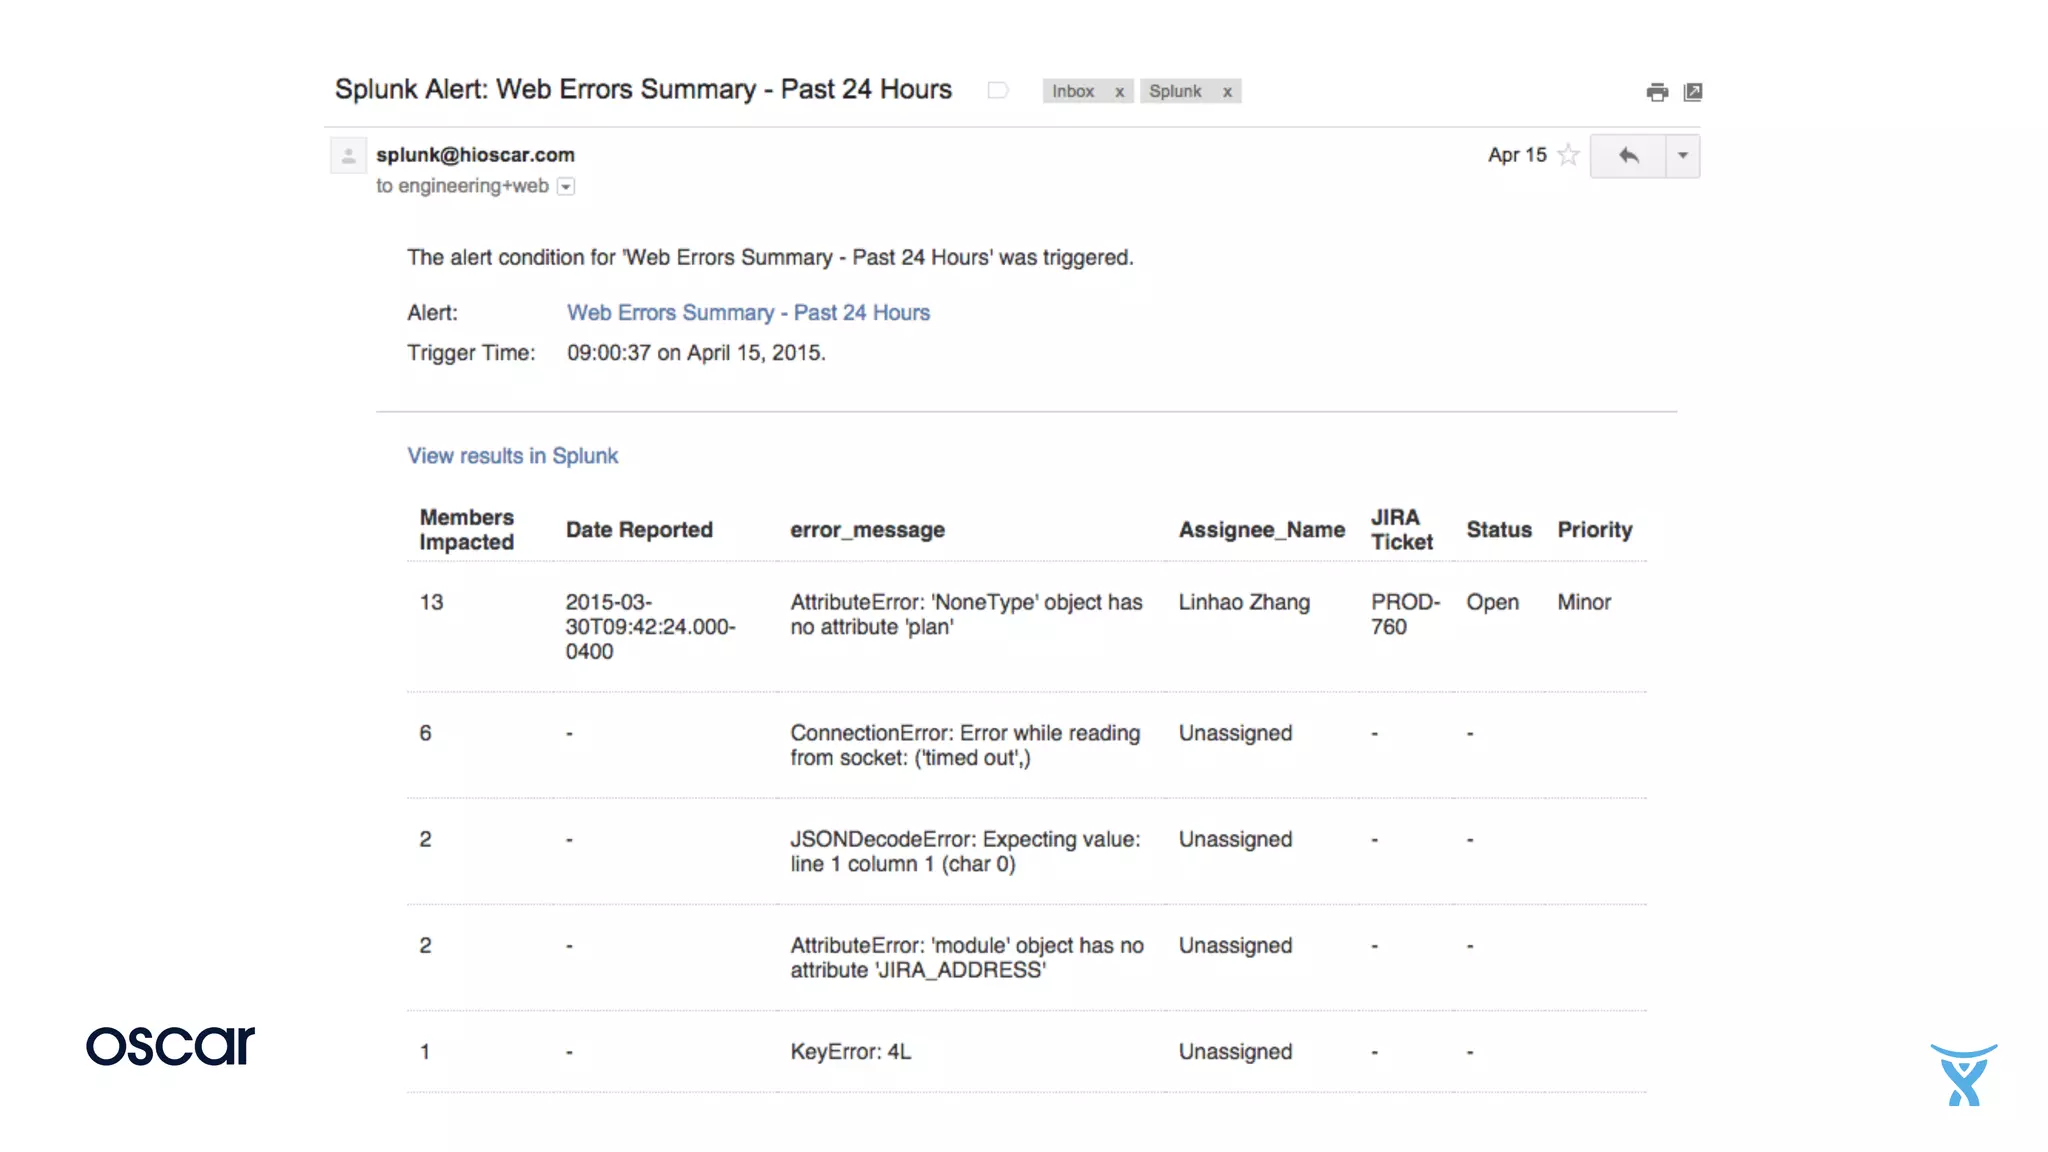The height and width of the screenshot is (1152, 2048).
Task: Click the Oscar logo
Action: [170, 1046]
